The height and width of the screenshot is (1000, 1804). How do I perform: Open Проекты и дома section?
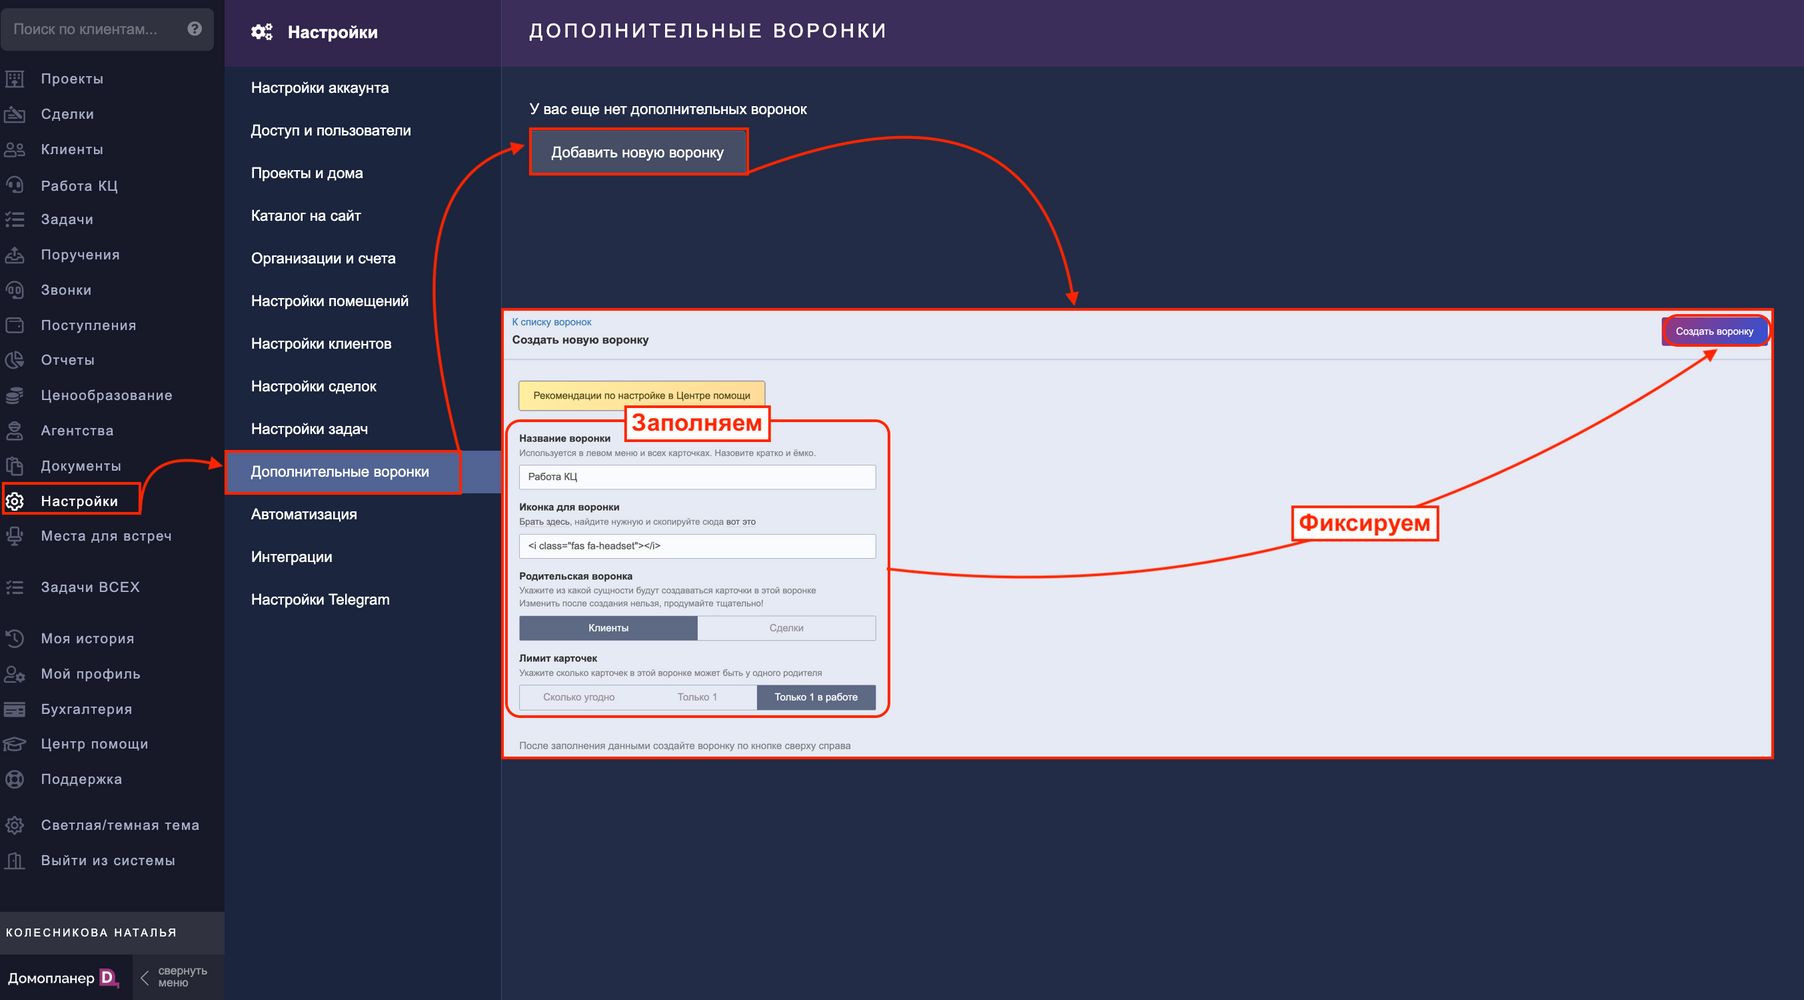pos(307,173)
